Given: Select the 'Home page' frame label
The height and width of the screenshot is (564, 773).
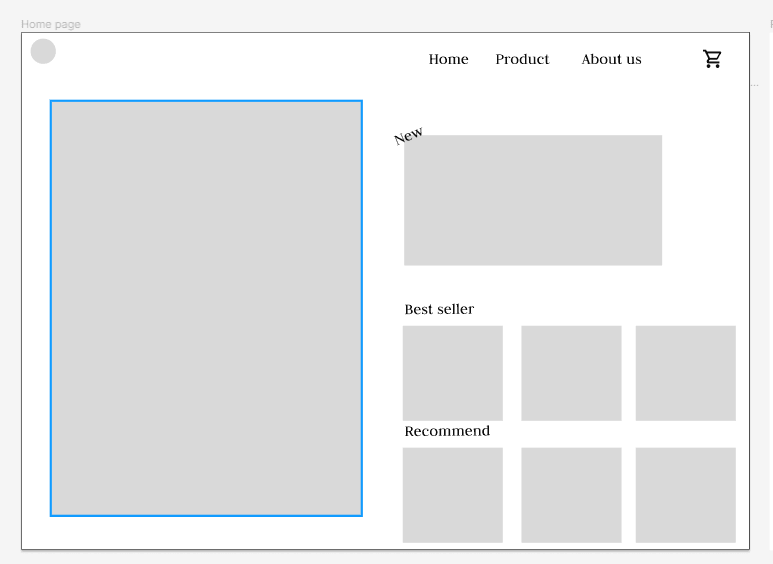Looking at the screenshot, I should click(x=50, y=24).
